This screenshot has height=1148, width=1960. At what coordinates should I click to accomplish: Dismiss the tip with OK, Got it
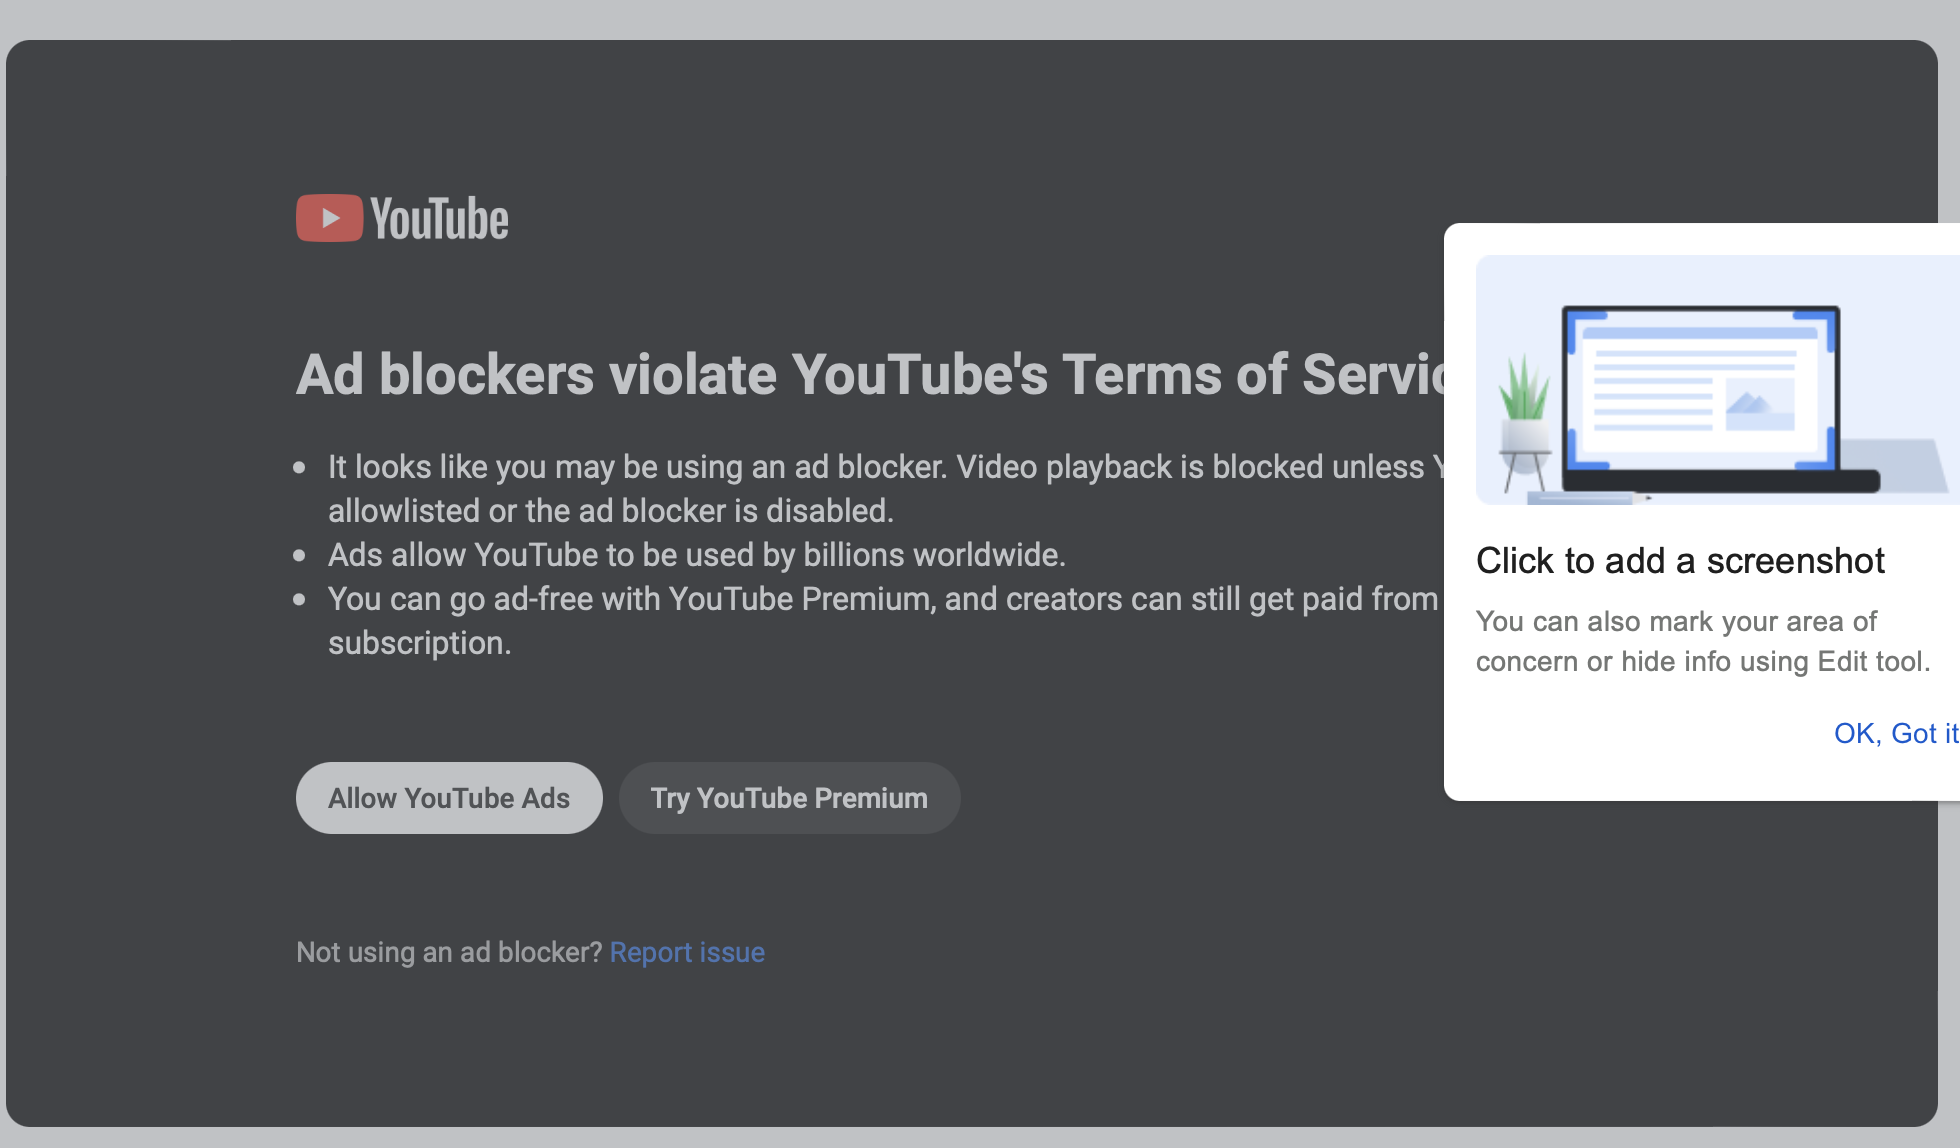tap(1895, 733)
